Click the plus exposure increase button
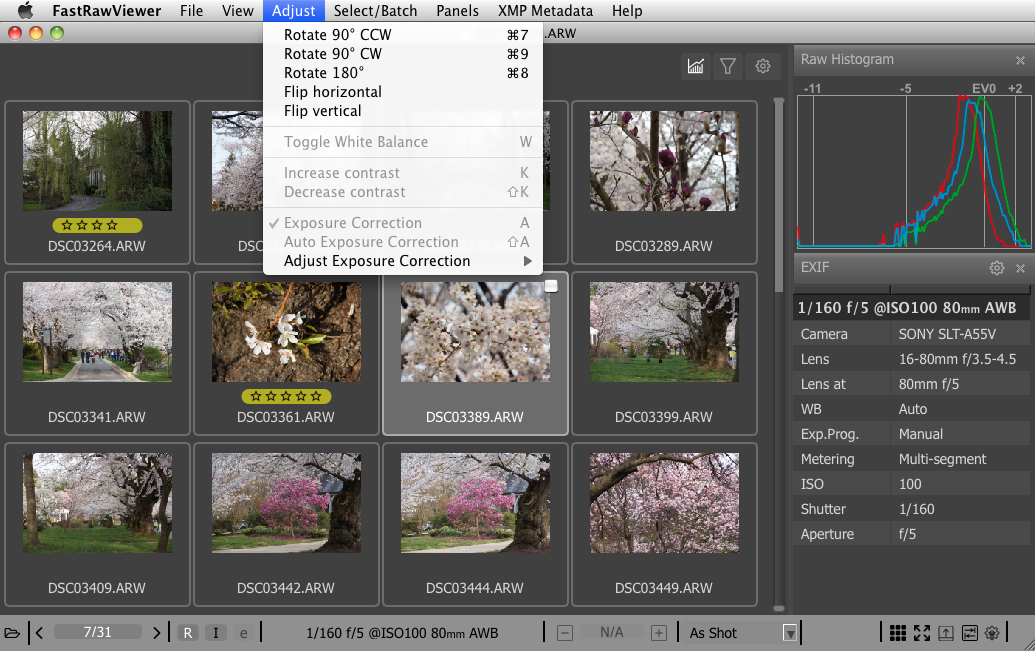 (x=658, y=633)
